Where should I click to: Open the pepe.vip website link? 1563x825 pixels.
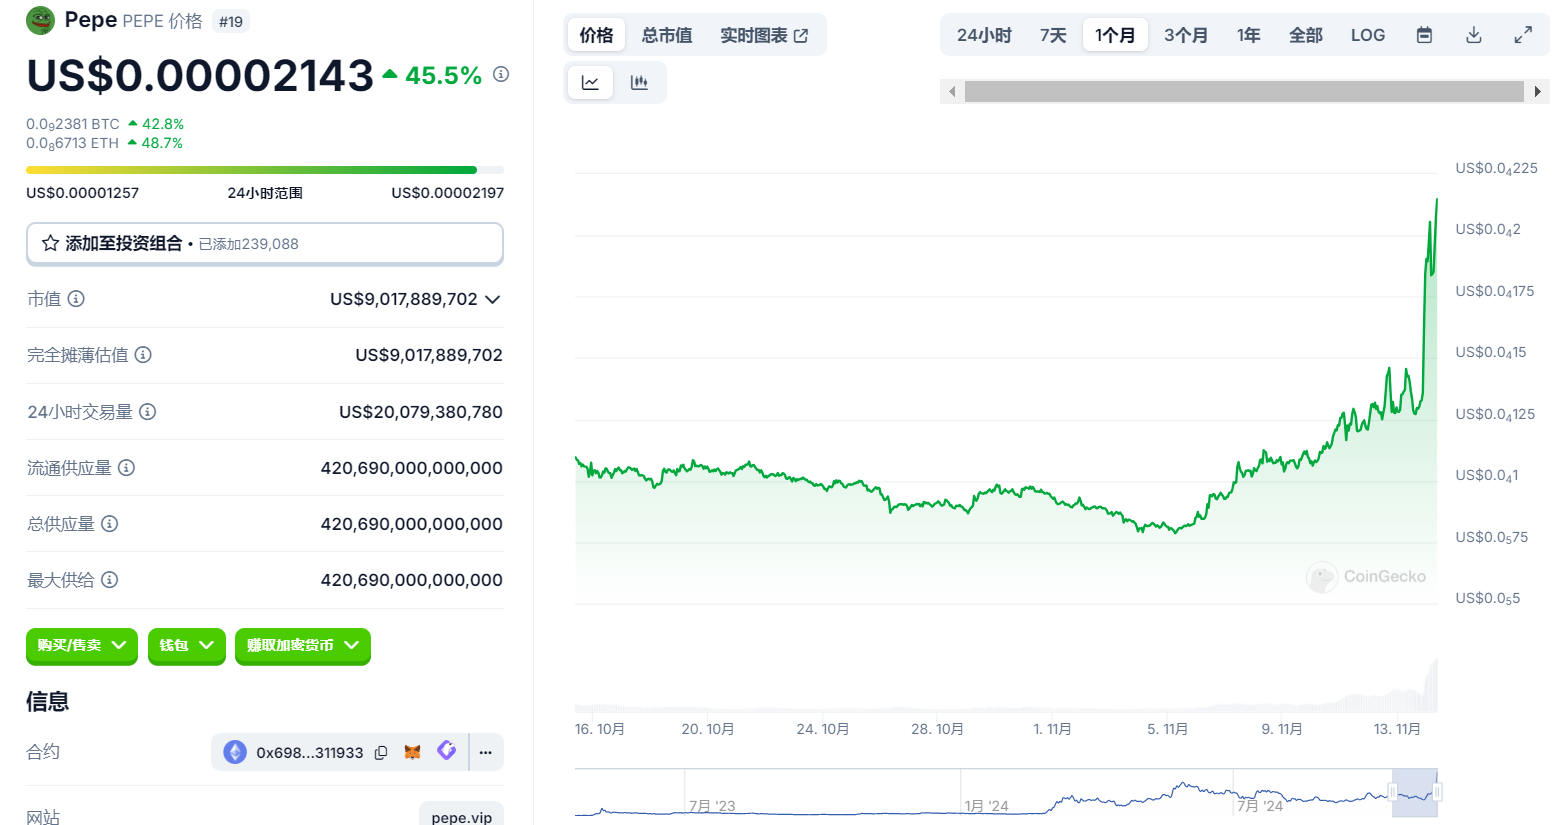pos(462,817)
